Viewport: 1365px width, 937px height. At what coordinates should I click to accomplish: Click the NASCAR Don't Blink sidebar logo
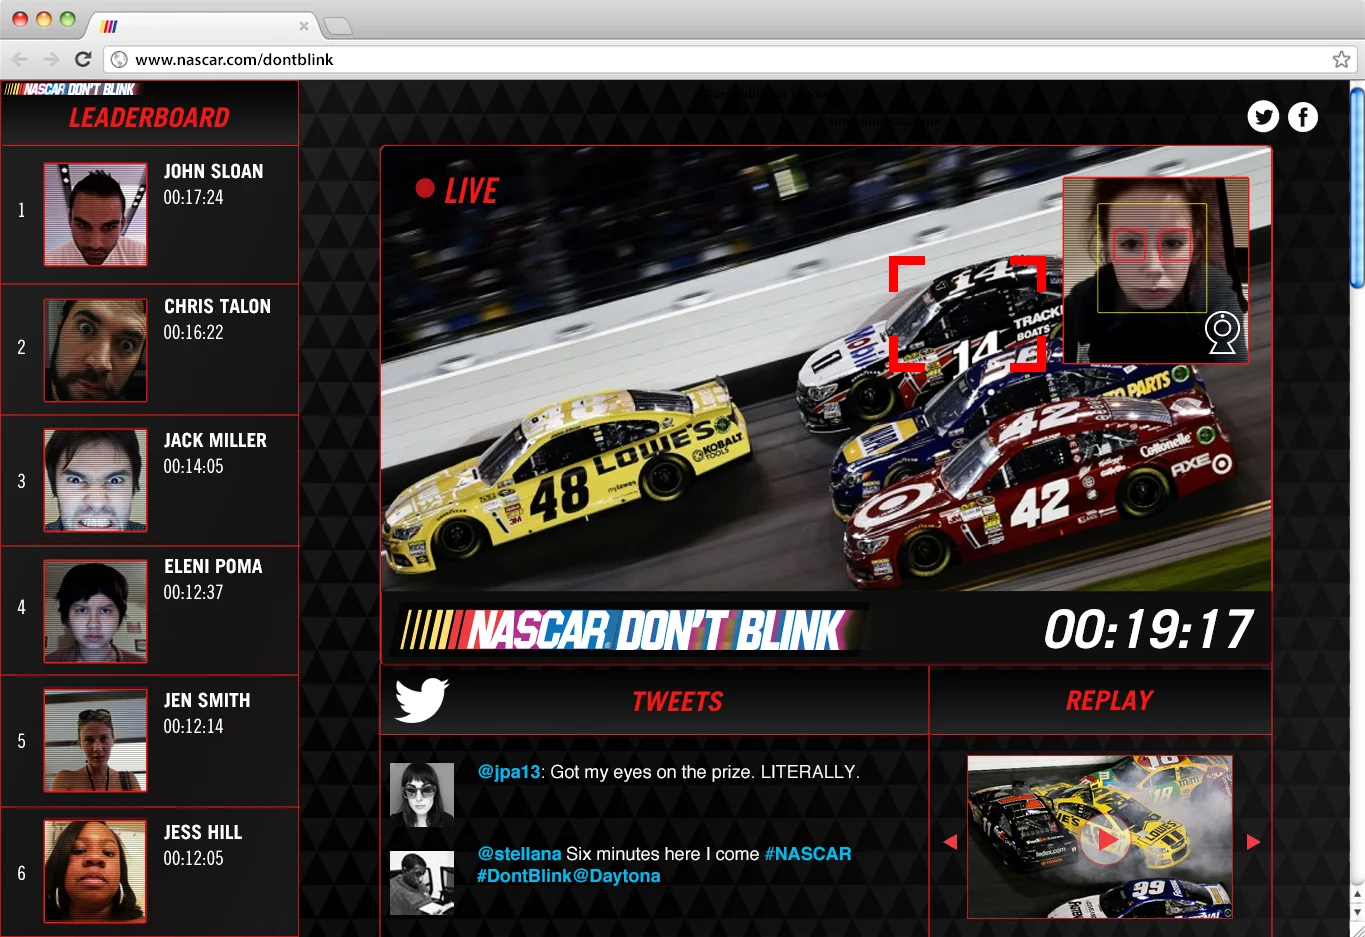(x=70, y=89)
